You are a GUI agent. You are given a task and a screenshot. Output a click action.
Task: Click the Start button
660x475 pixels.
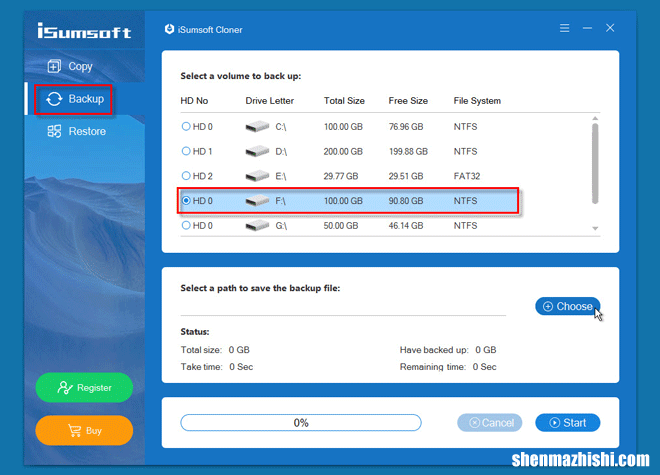click(567, 422)
